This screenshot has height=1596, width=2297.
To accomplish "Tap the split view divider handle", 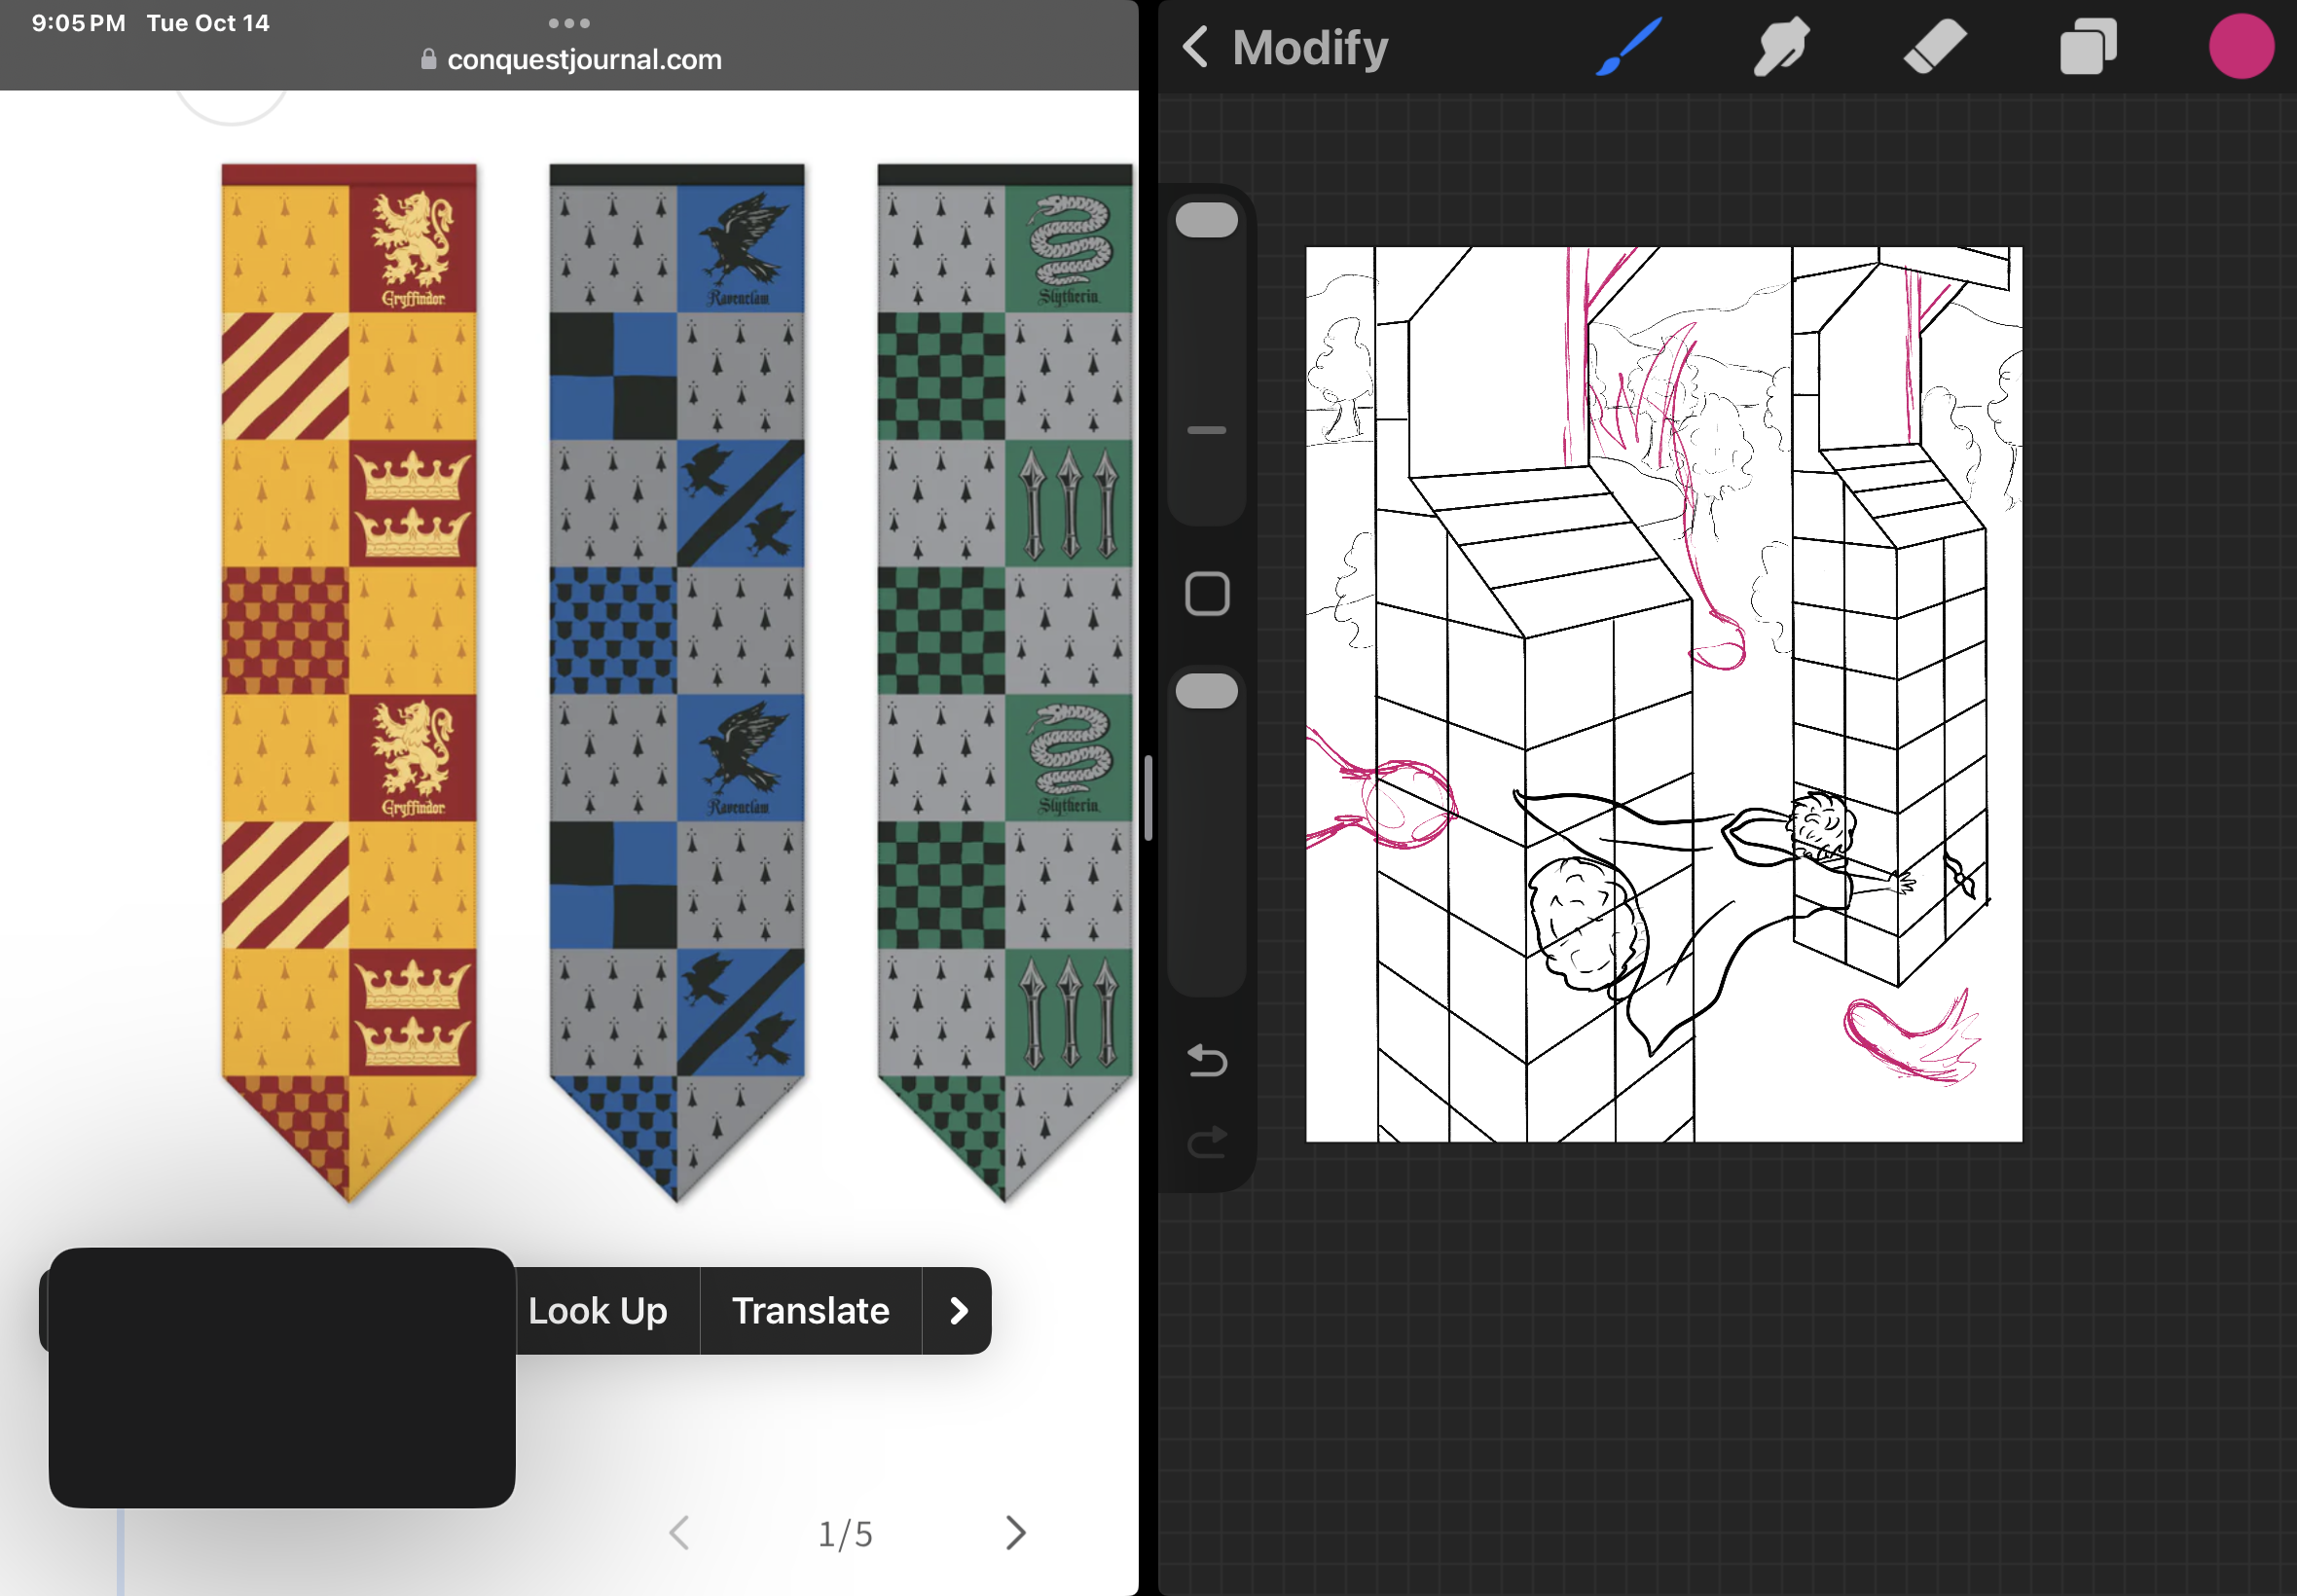I will (x=1148, y=798).
